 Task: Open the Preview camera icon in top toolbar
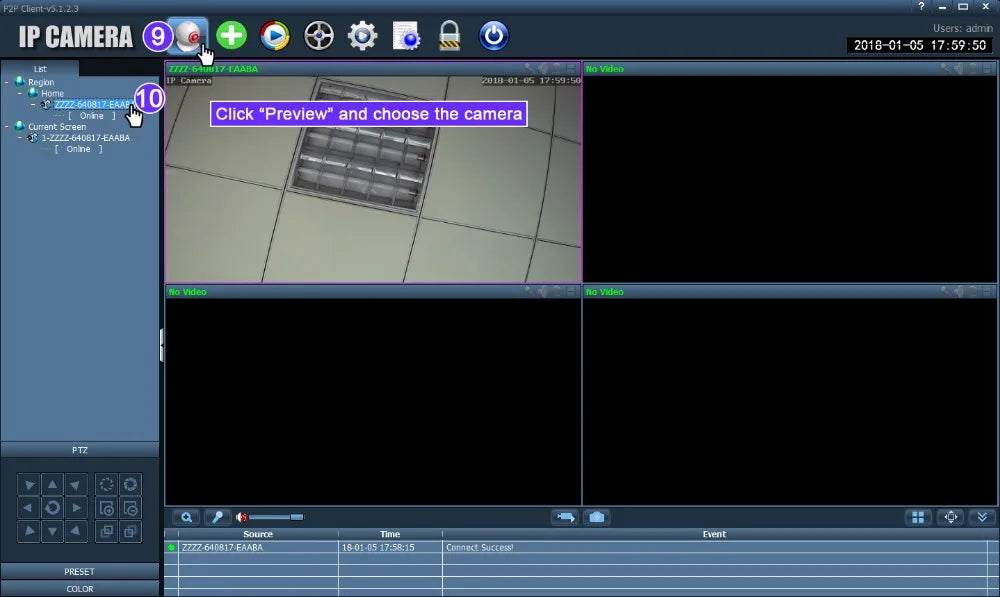(x=188, y=35)
